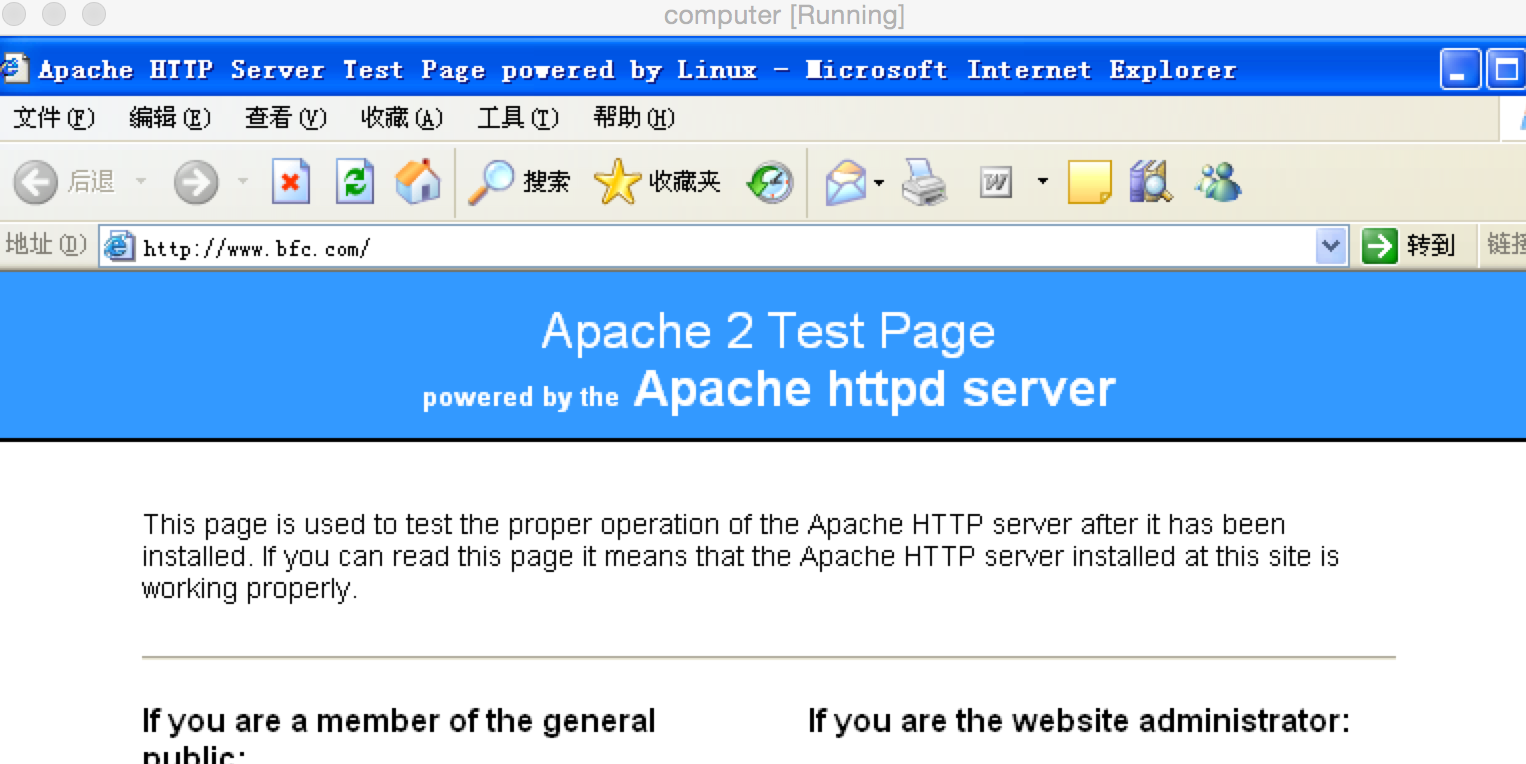Open the 工具(T) Tools menu
1526x764 pixels.
pyautogui.click(x=518, y=119)
